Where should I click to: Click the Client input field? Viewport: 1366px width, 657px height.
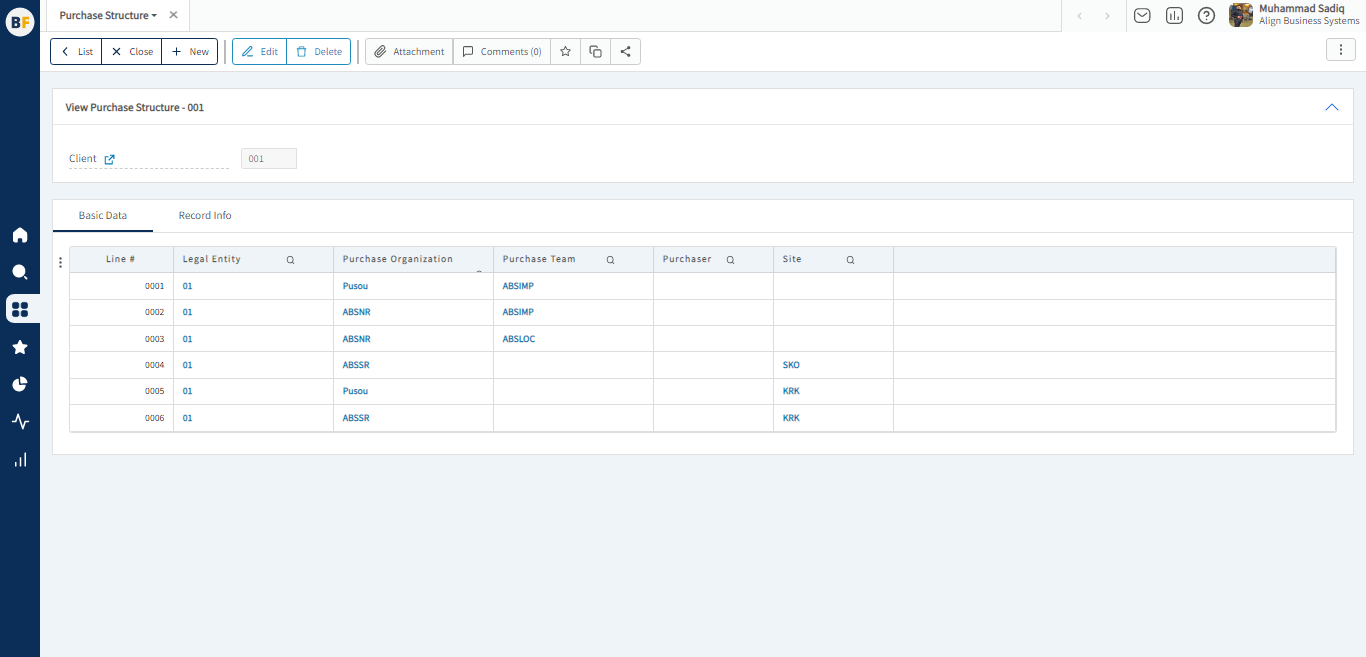(x=269, y=159)
